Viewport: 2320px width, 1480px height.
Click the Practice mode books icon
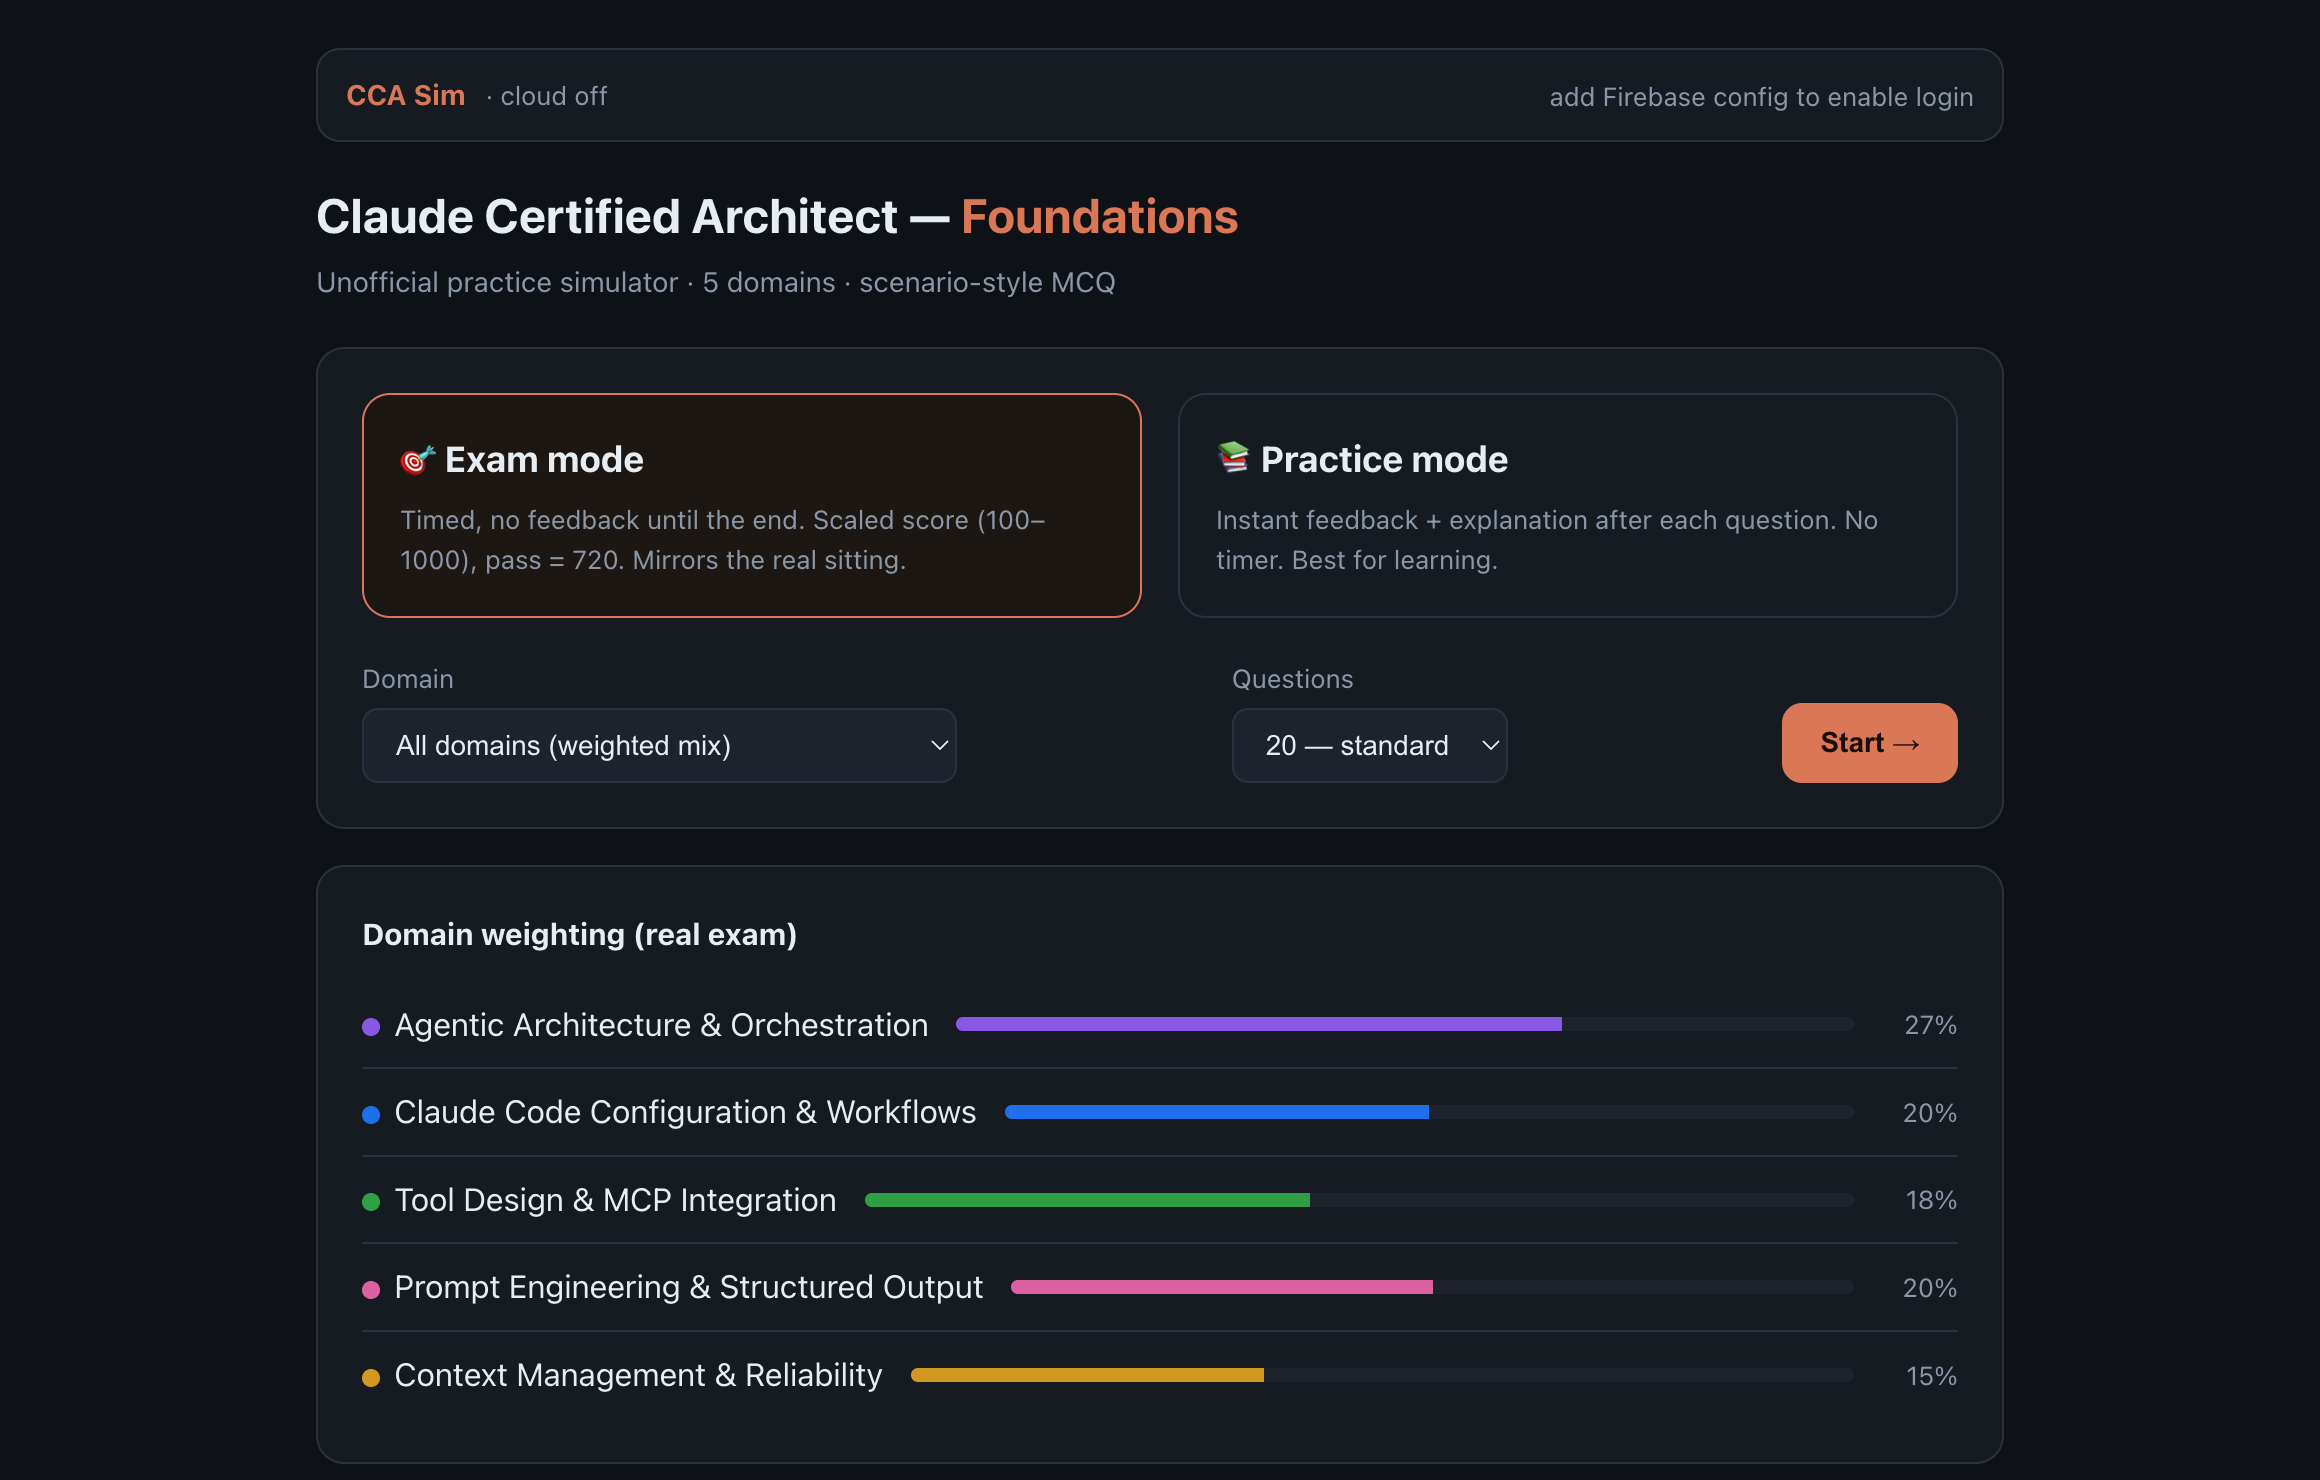[1233, 458]
